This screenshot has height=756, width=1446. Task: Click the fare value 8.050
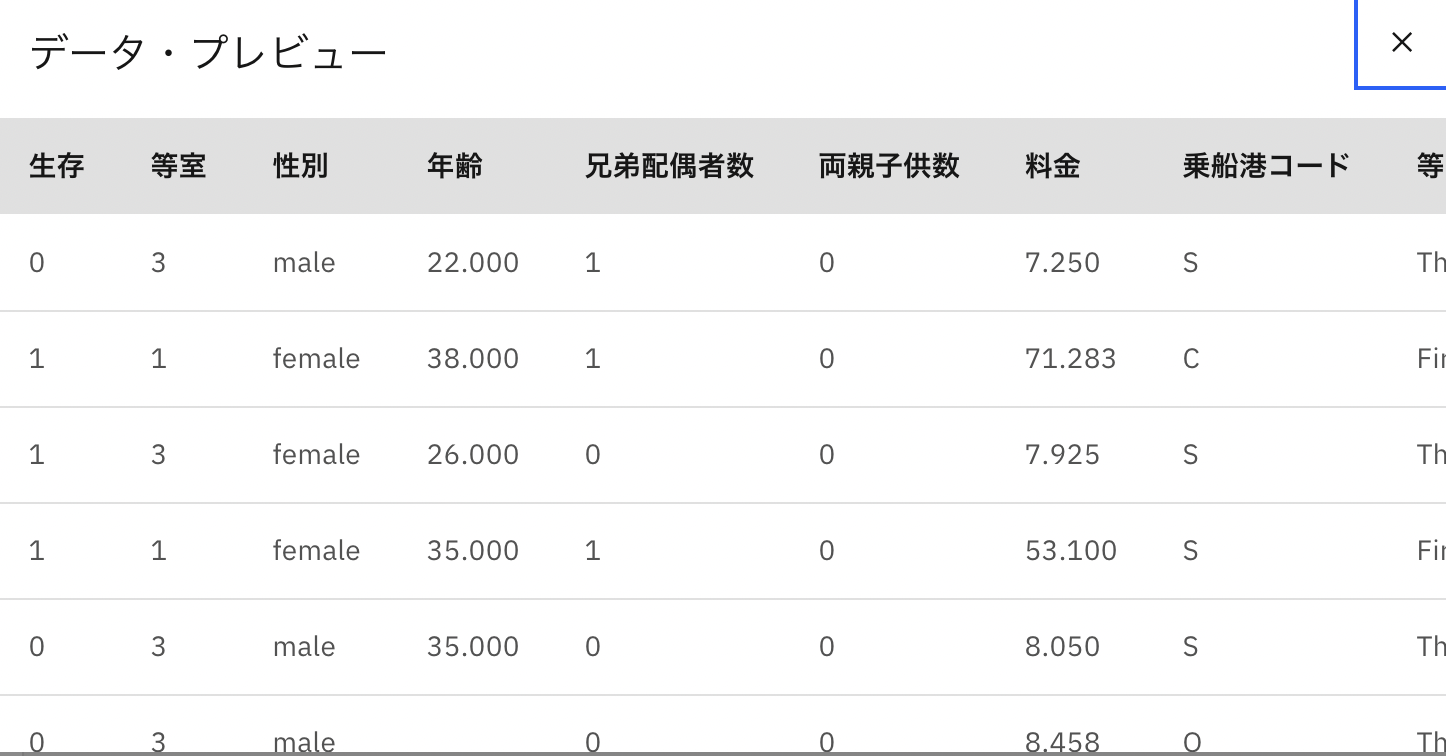pyautogui.click(x=1062, y=646)
